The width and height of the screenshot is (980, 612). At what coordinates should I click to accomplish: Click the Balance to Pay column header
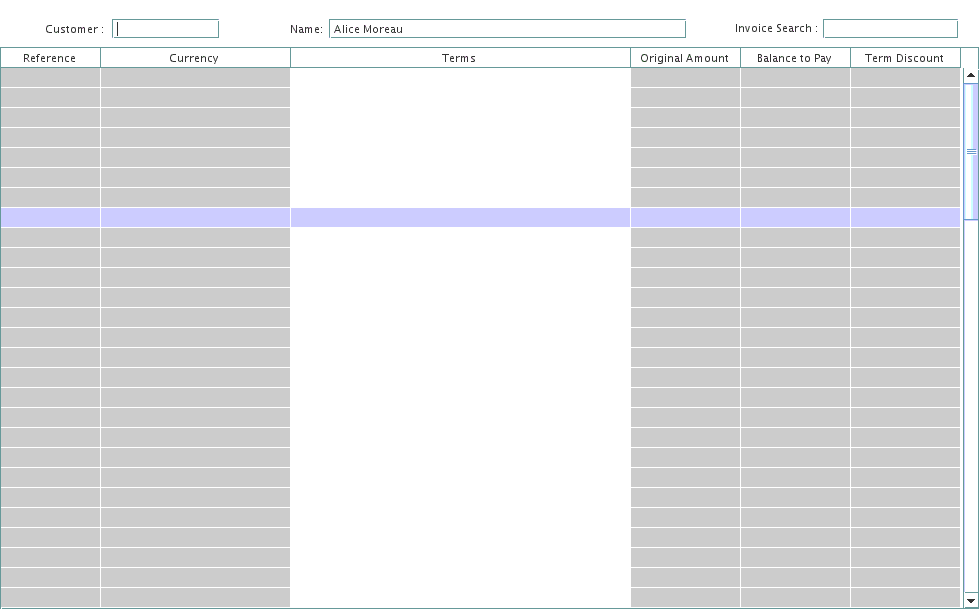795,58
